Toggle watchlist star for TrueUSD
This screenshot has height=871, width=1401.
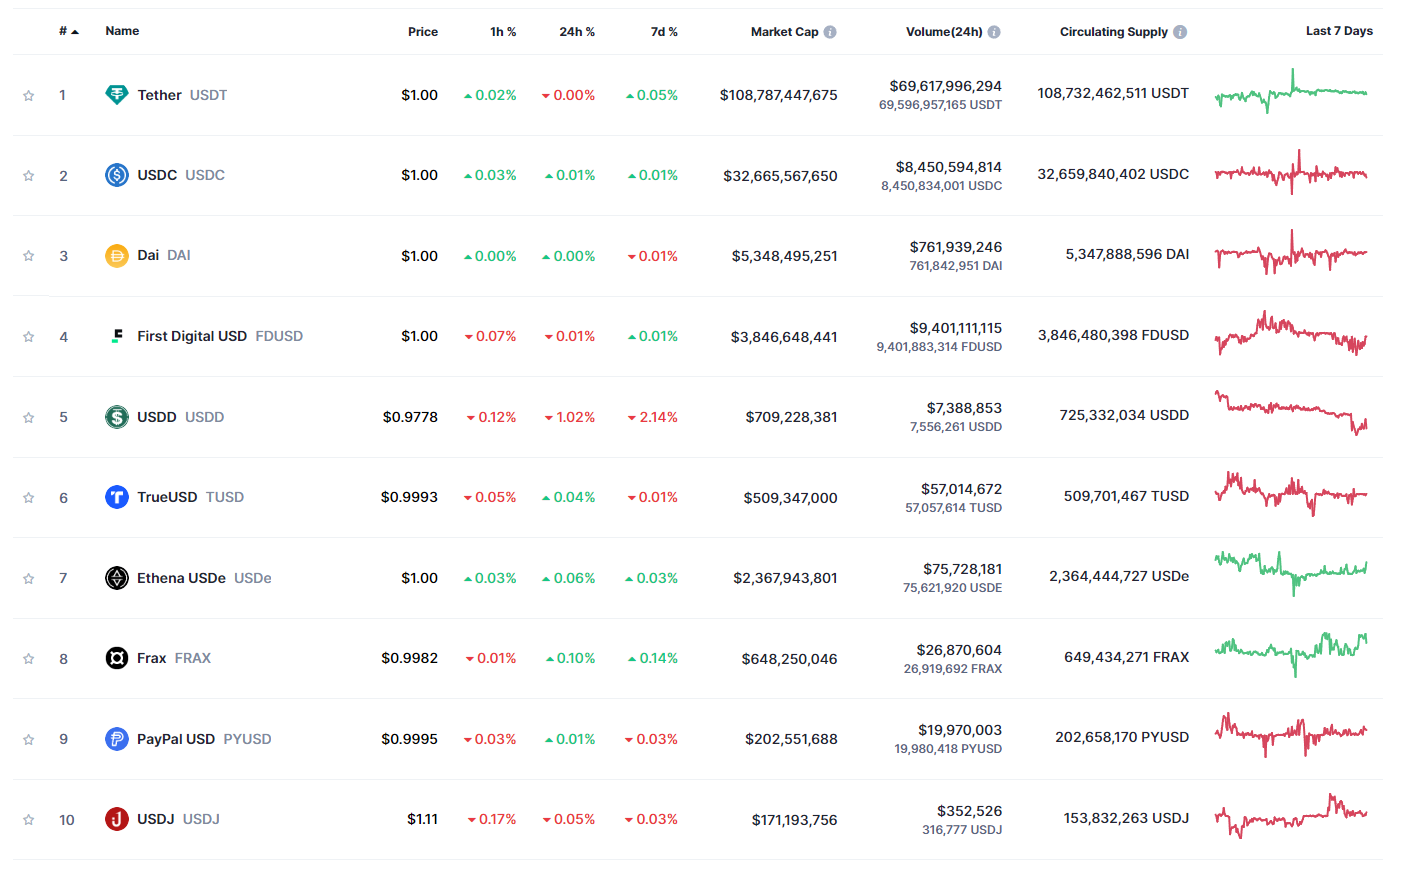[29, 498]
